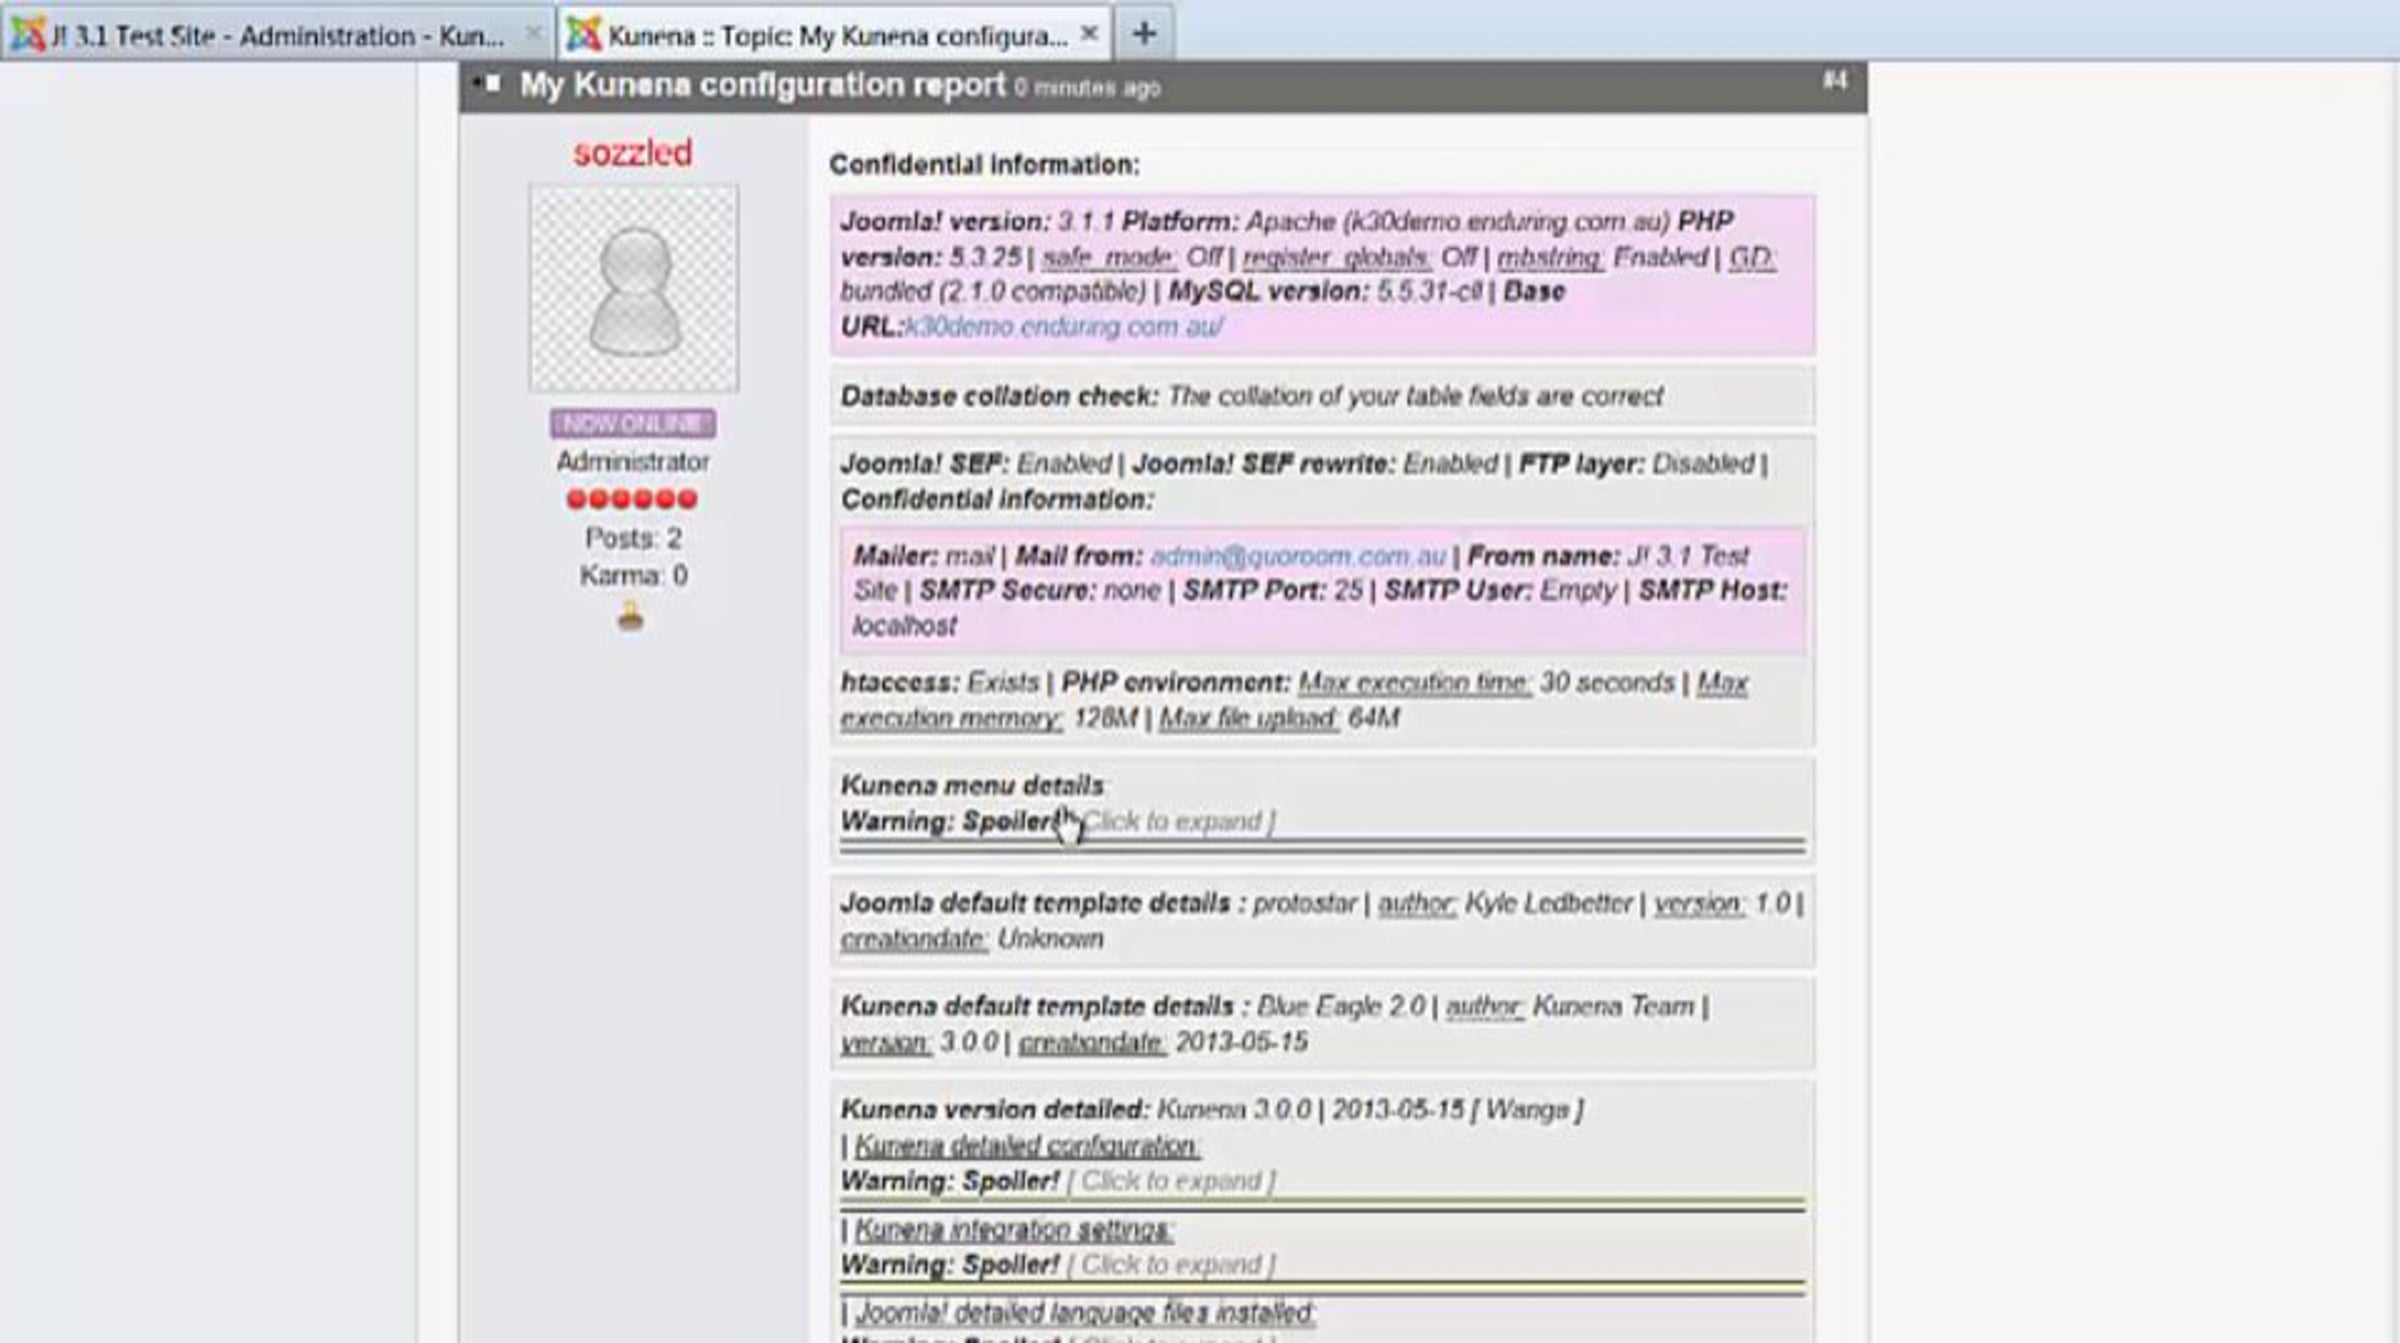2400x1343 pixels.
Task: Click the Administrator rank label
Action: (x=633, y=462)
